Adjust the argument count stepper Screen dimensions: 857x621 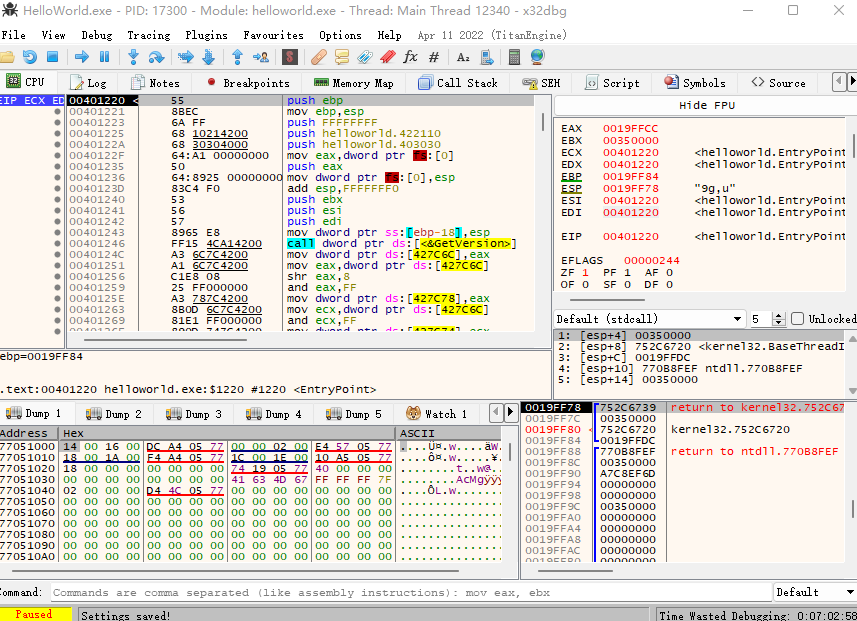pyautogui.click(x=779, y=319)
